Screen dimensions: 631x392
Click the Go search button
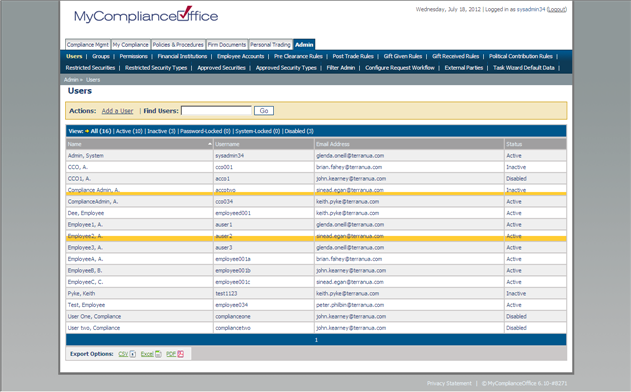tap(264, 111)
